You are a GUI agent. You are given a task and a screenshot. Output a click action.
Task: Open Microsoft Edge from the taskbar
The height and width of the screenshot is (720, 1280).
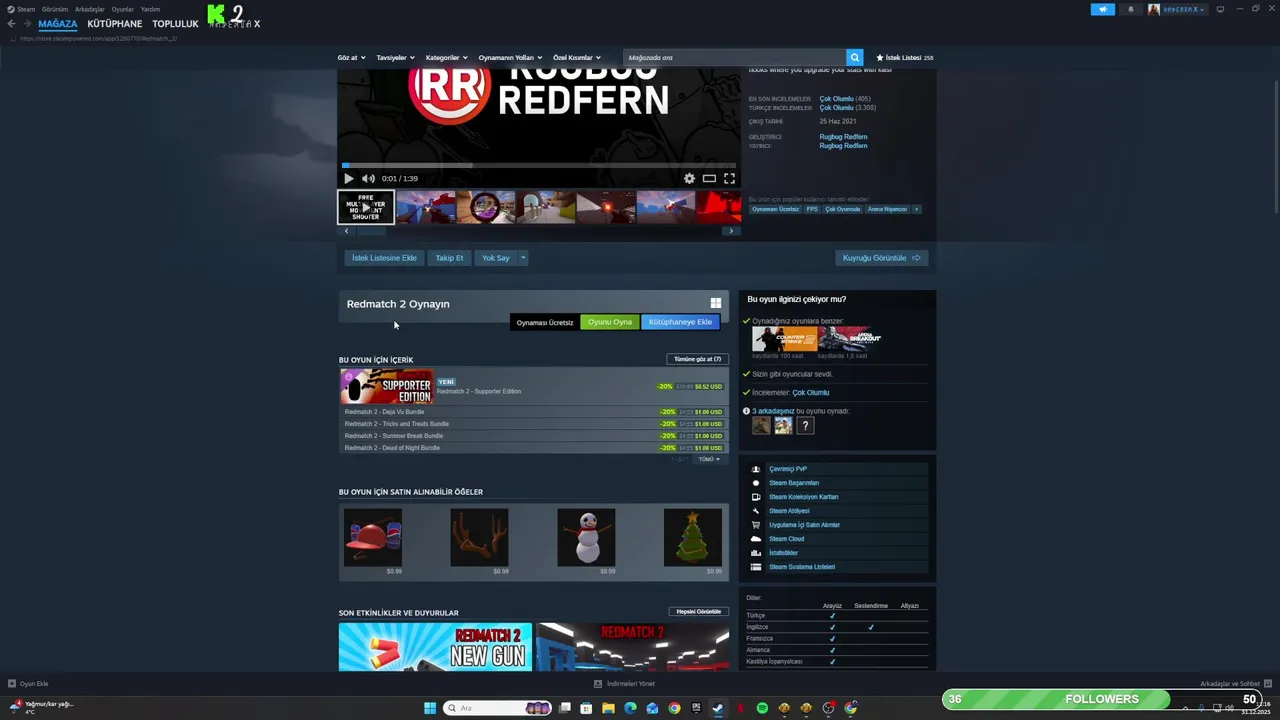point(630,708)
